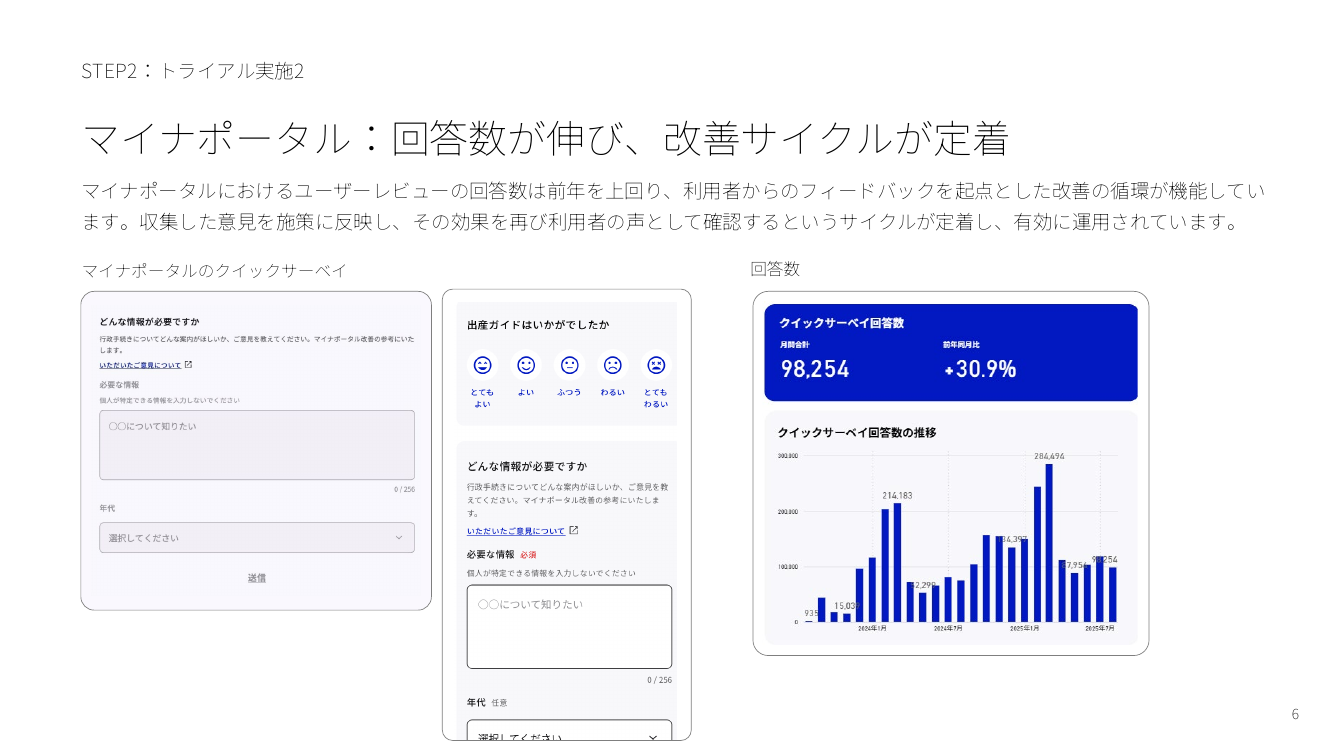
Task: Select the 'わるい' frowning face rating
Action: tap(612, 365)
